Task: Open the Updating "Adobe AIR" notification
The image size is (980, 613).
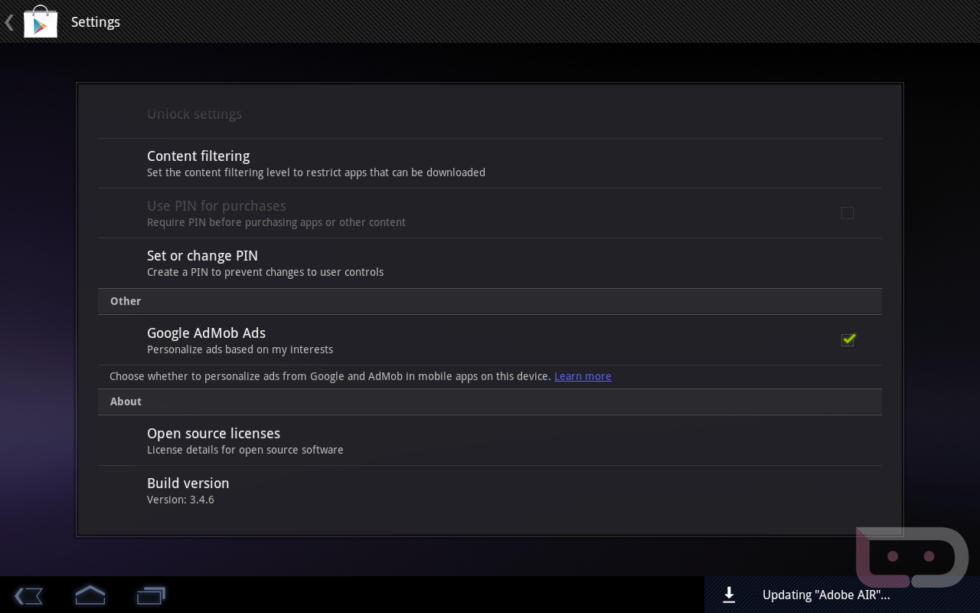Action: 825,595
